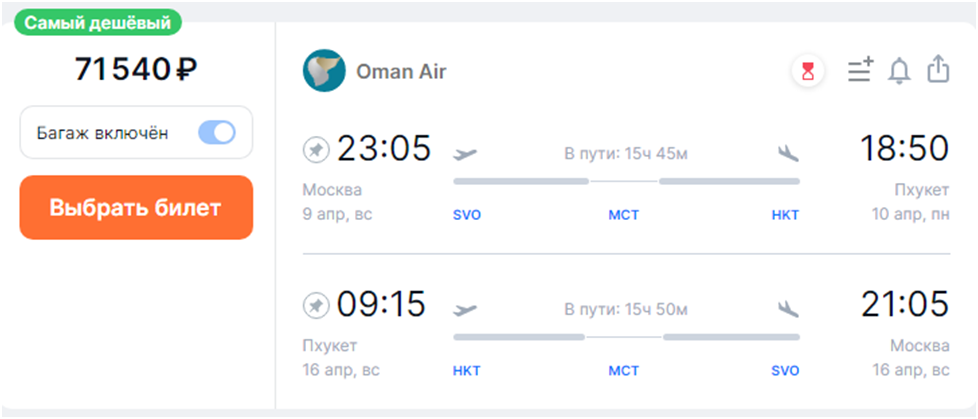Click the Oman Air airline logo

click(x=324, y=71)
